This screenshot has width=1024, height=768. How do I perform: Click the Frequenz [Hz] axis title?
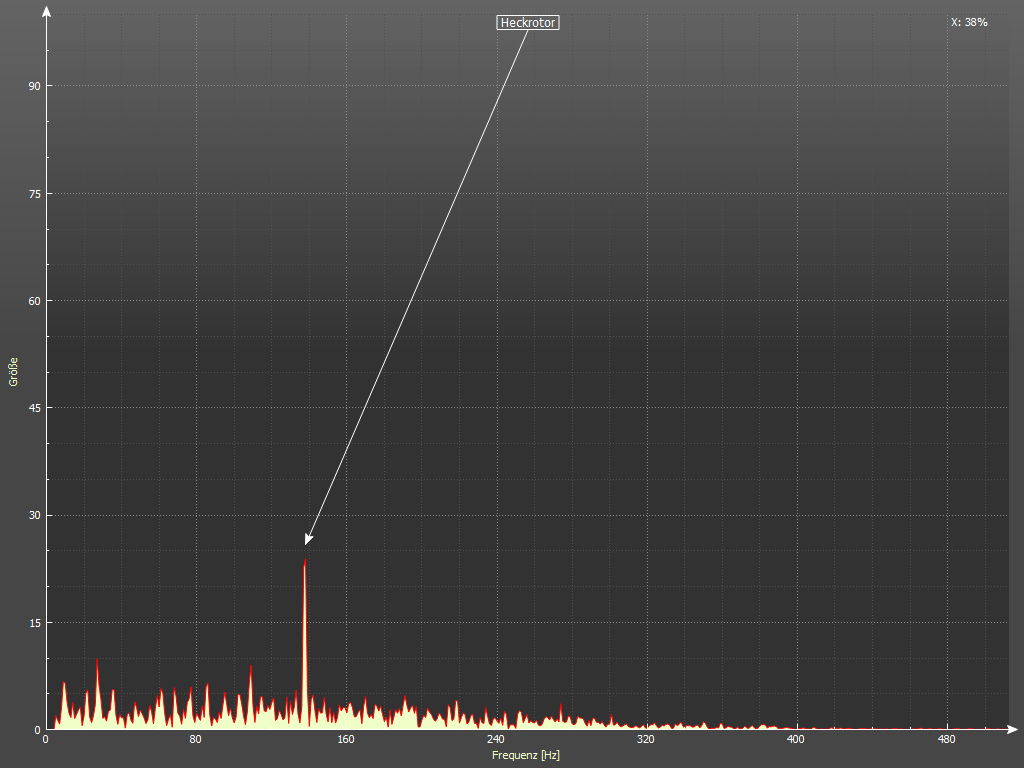(526, 755)
